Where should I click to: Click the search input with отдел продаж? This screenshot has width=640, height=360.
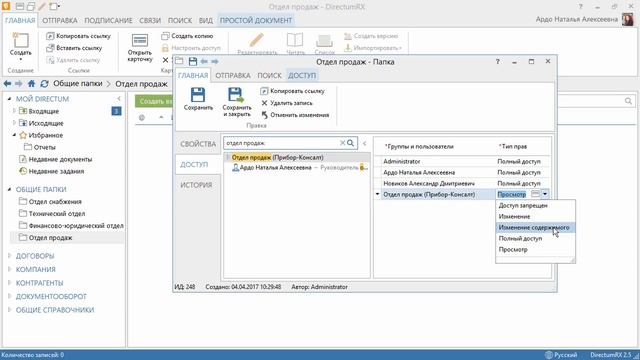pyautogui.click(x=282, y=143)
